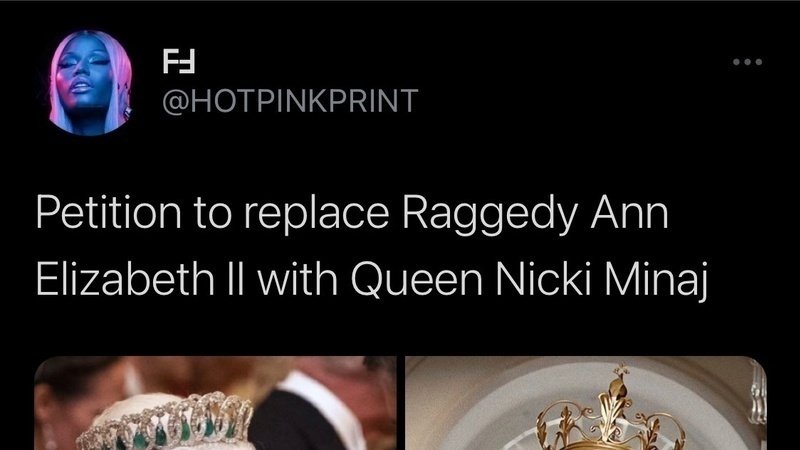Open the three-dot more options menu

pyautogui.click(x=747, y=62)
